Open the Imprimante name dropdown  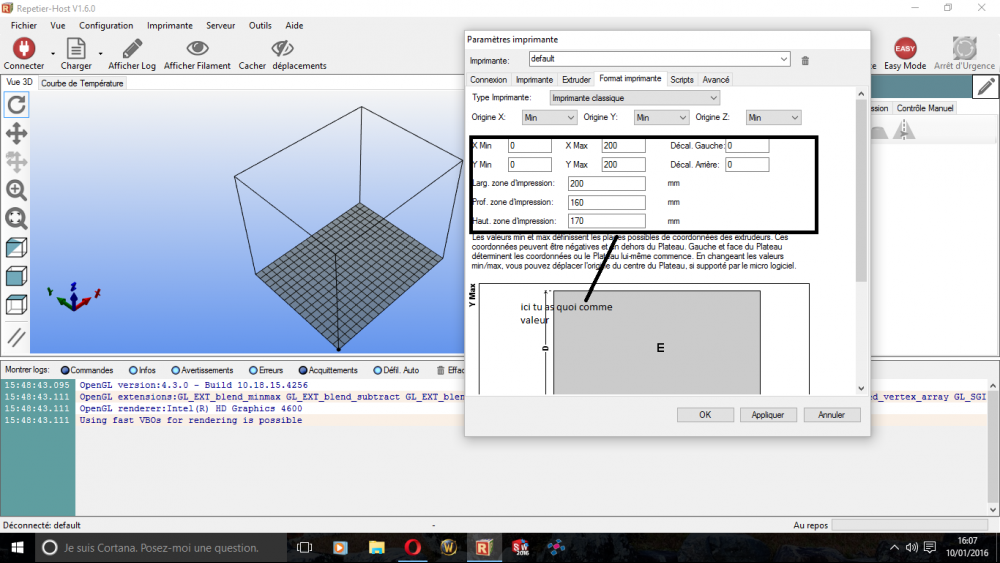tap(659, 59)
